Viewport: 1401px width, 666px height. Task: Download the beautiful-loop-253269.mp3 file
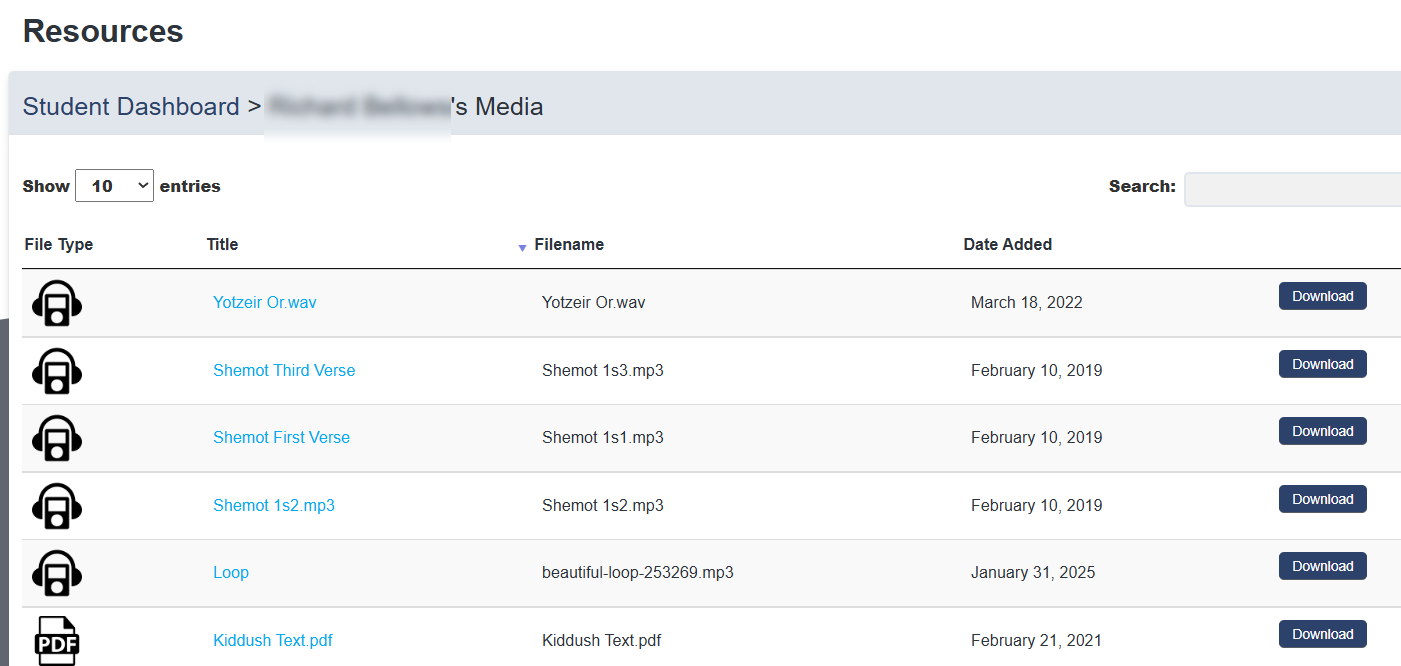[x=1322, y=566]
